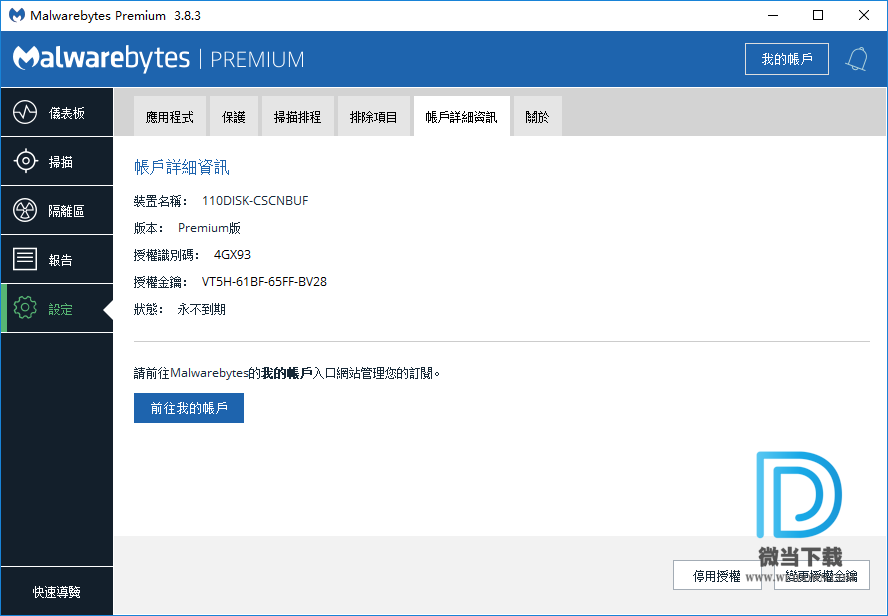
Task: Click the scan crosshair icon
Action: tap(25, 162)
